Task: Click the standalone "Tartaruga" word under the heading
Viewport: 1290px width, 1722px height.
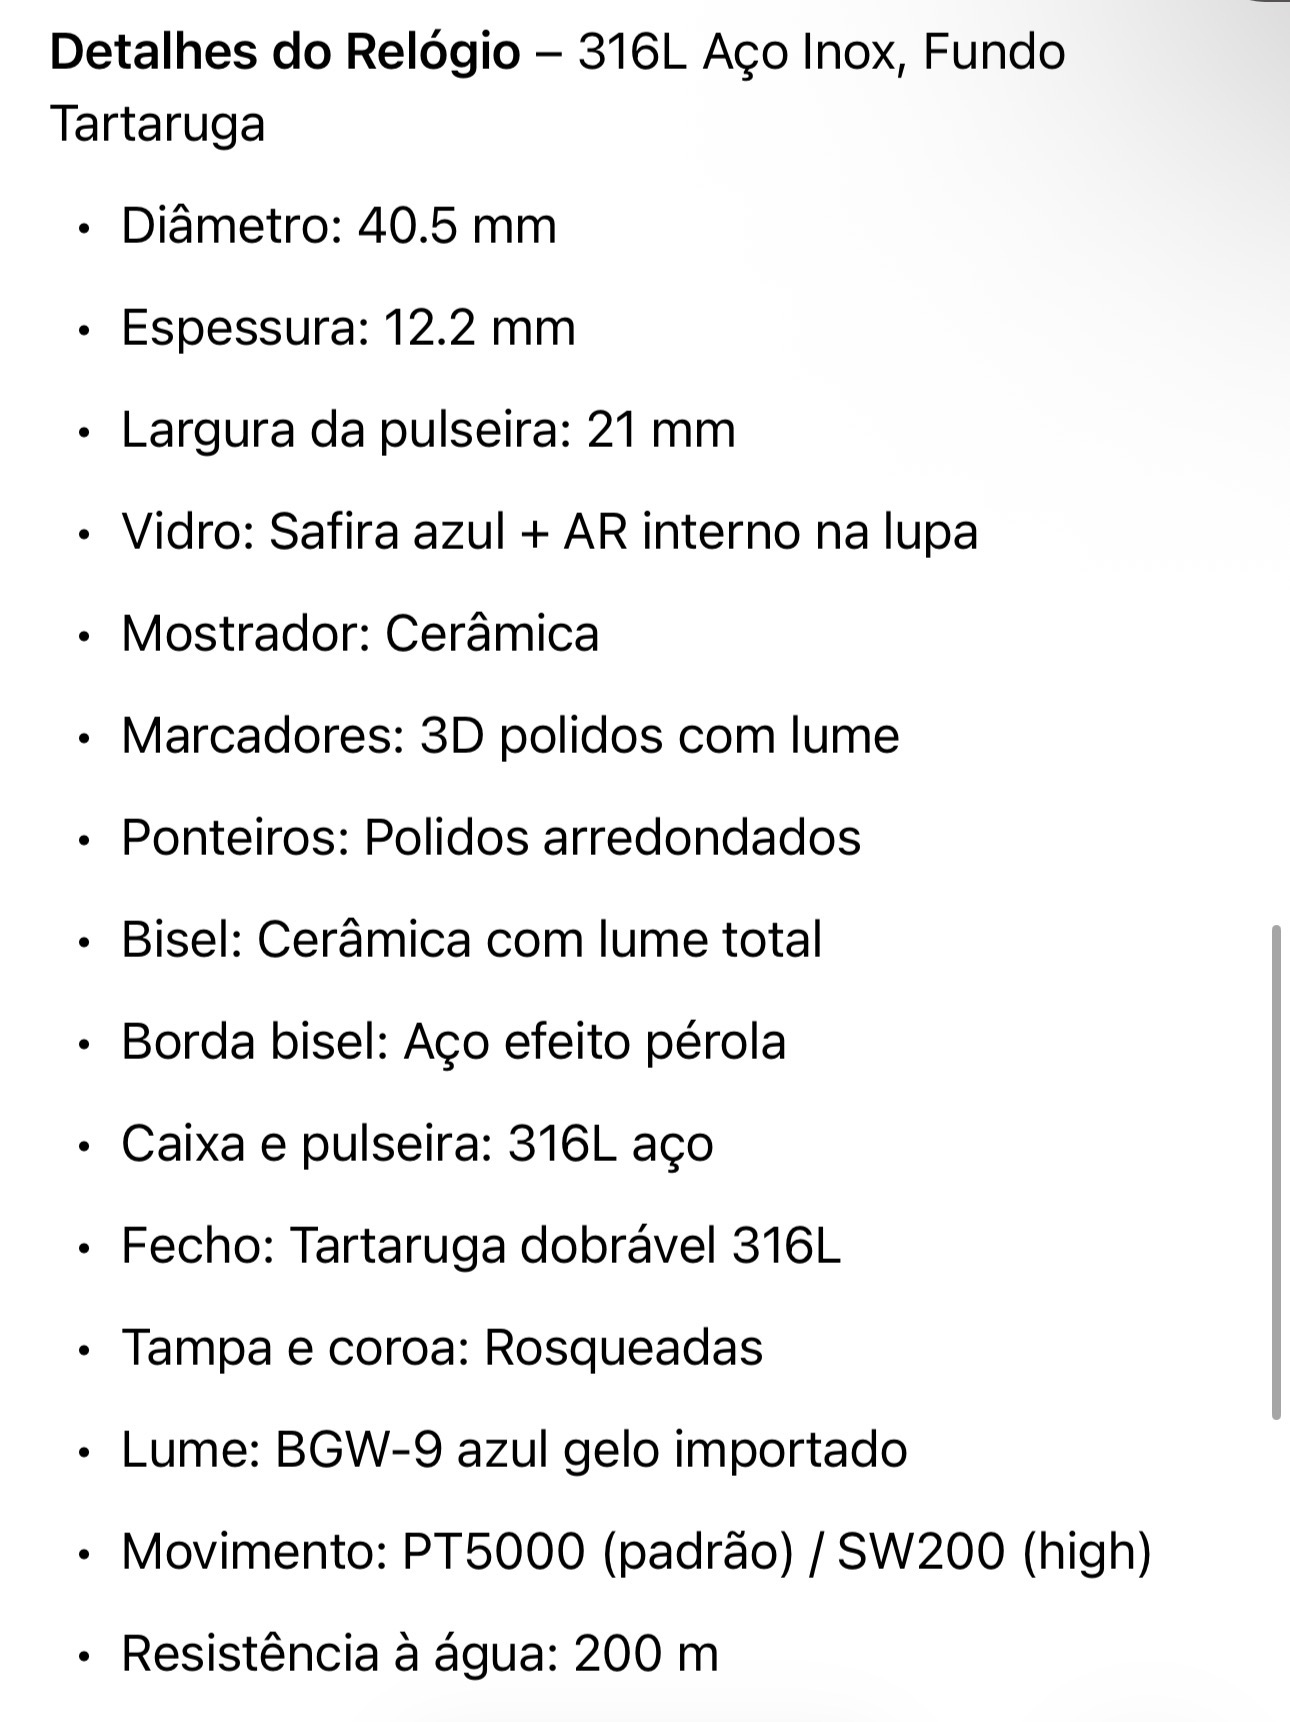Action: point(158,124)
